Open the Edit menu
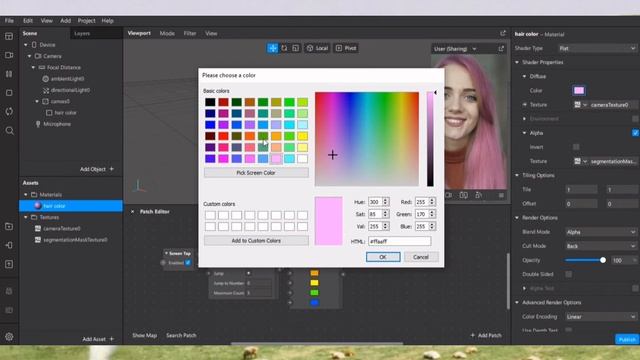 [x=28, y=20]
